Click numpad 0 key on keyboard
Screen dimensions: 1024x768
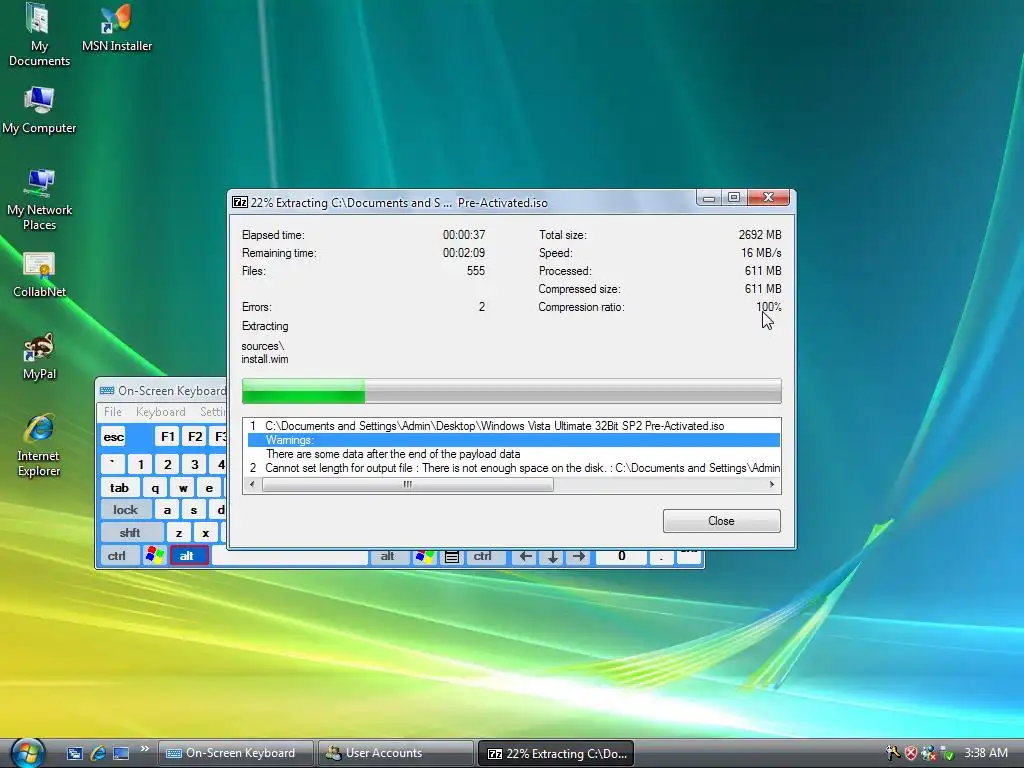click(622, 556)
